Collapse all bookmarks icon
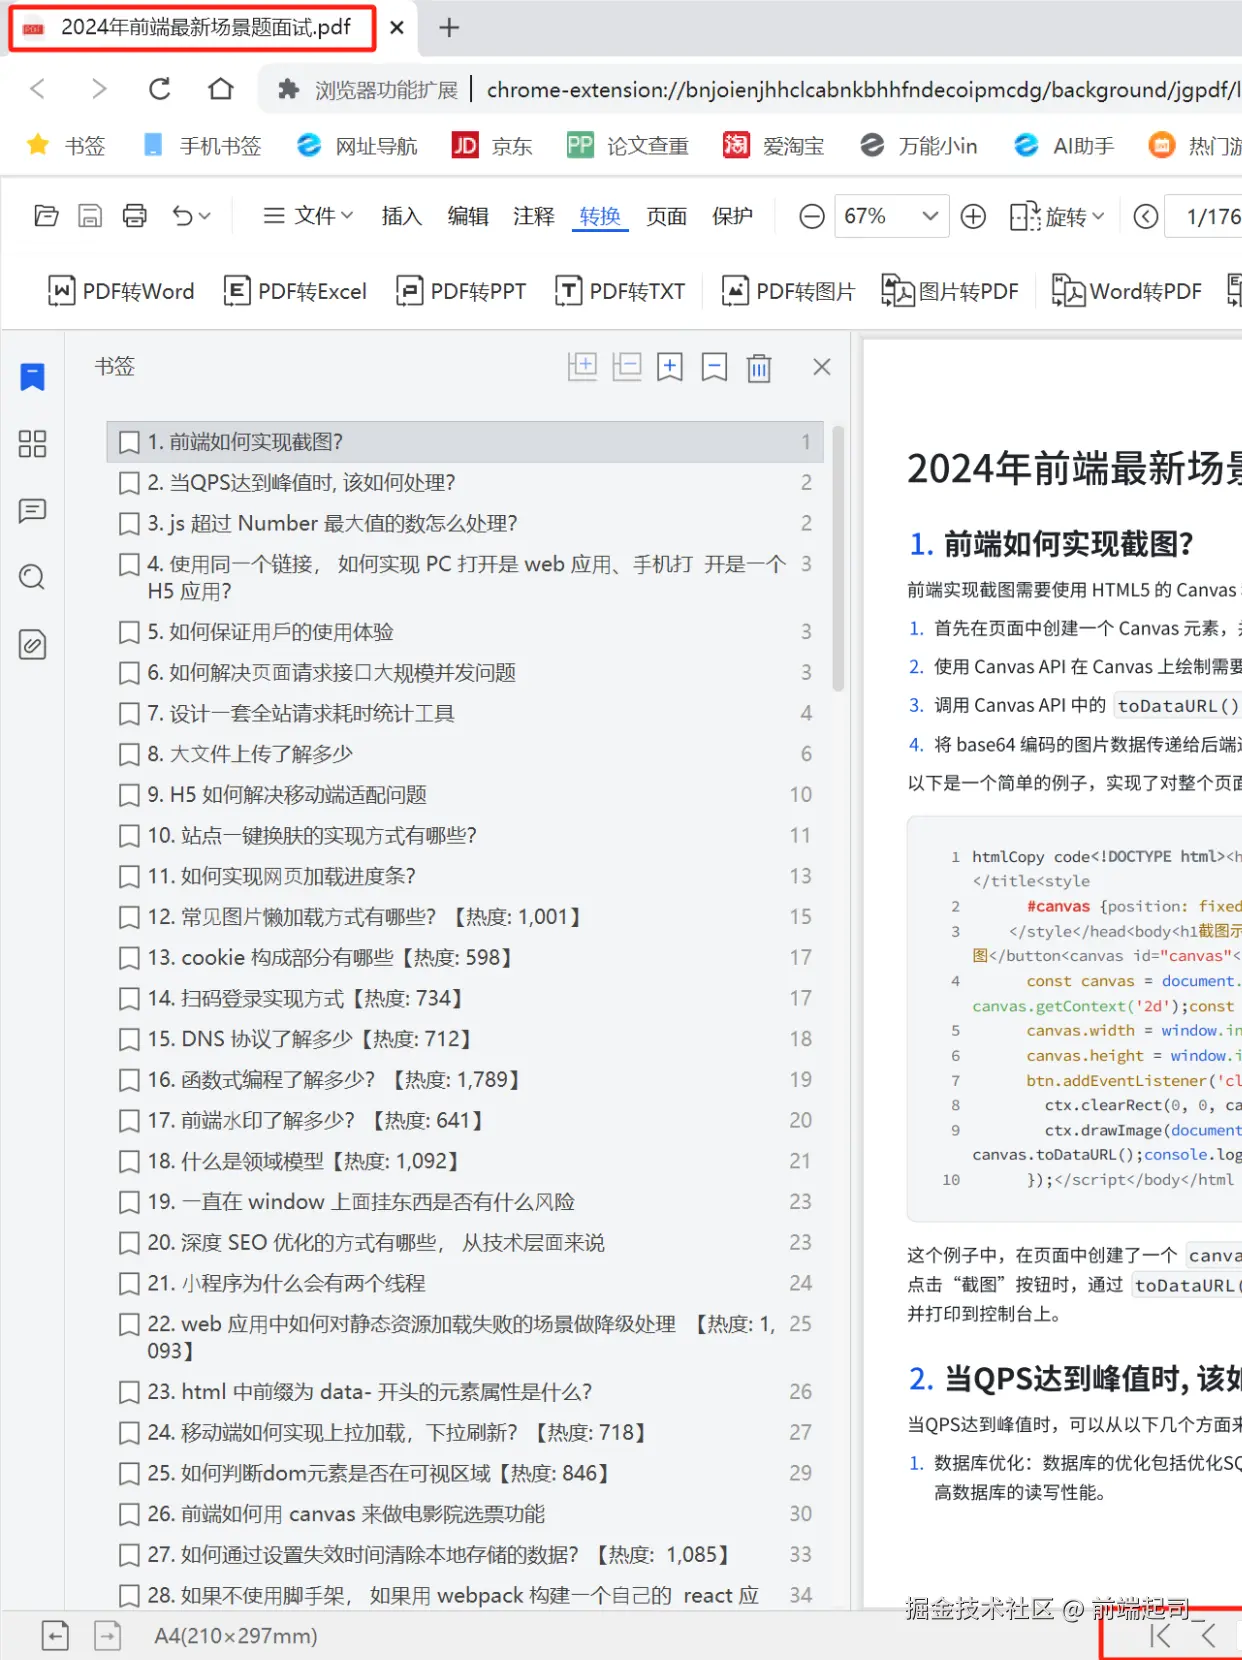Image resolution: width=1242 pixels, height=1660 pixels. tap(627, 367)
